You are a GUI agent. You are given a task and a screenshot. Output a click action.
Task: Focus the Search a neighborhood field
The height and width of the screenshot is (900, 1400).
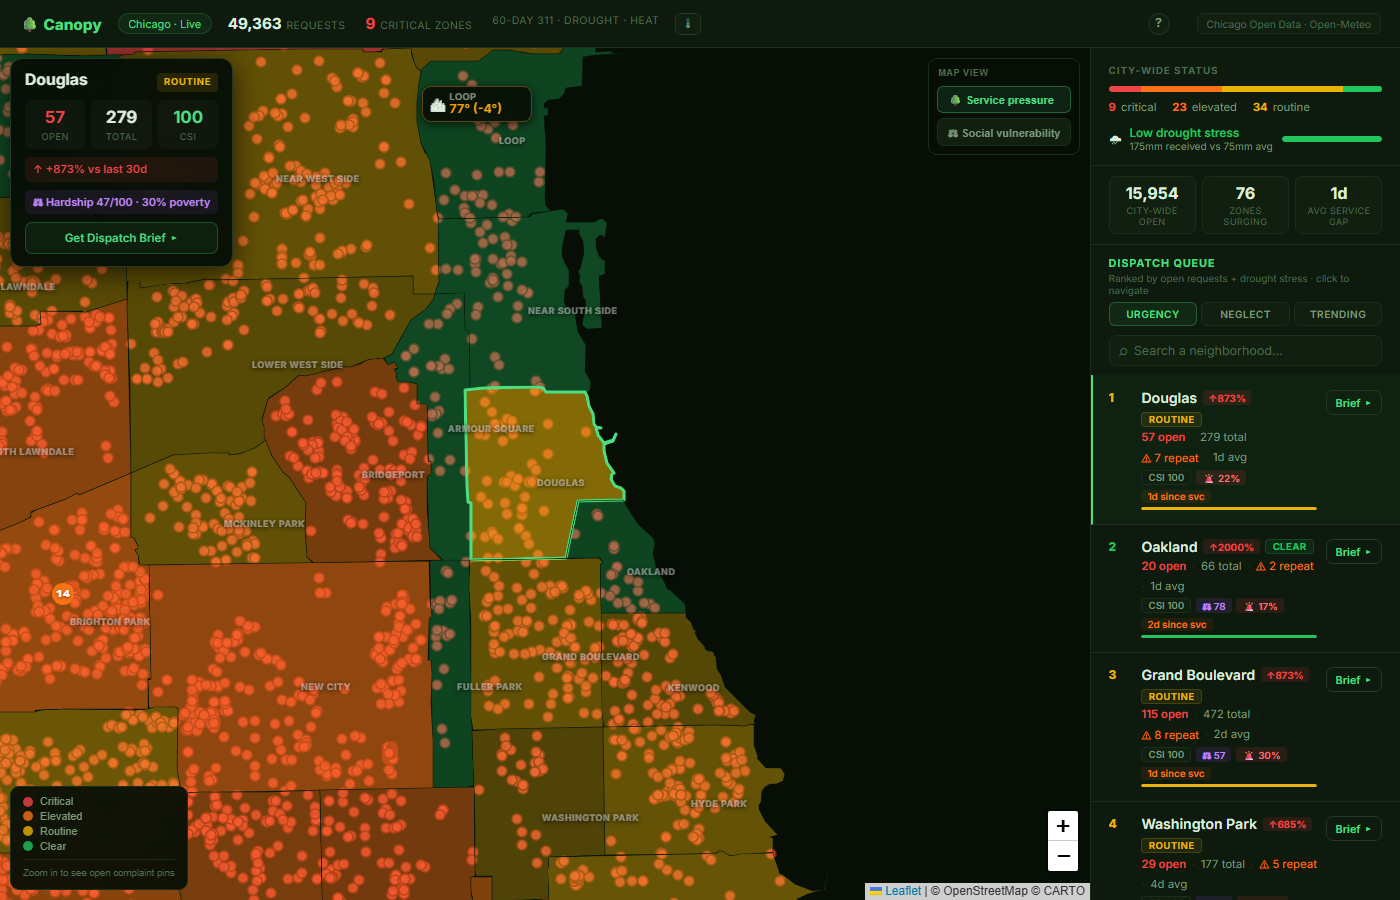click(1245, 351)
